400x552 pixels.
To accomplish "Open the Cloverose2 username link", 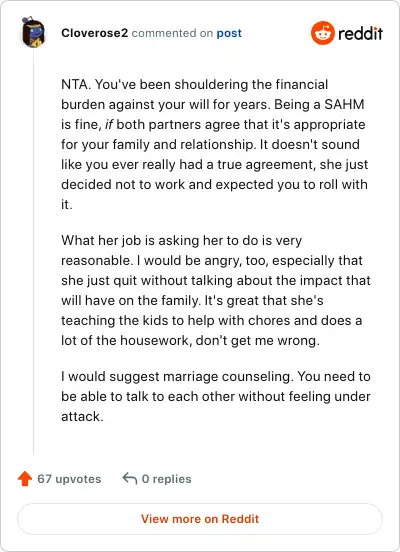I will click(x=94, y=33).
